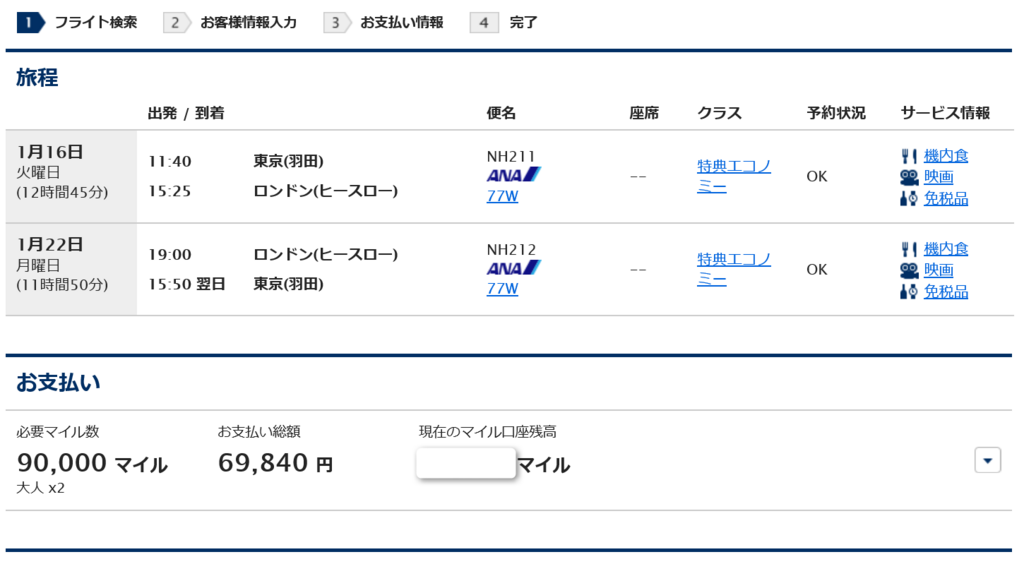Click the meal icon for flight NH211
Image resolution: width=1024 pixels, height=564 pixels.
click(909, 156)
